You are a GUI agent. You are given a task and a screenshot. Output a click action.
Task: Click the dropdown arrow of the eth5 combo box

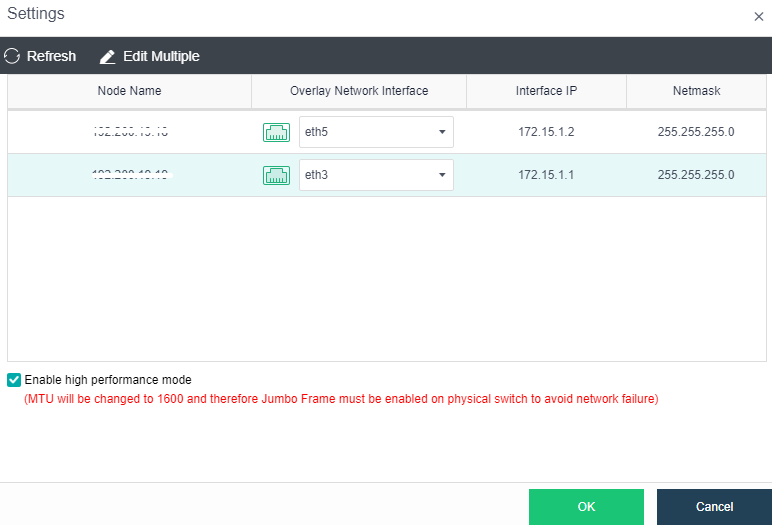[x=441, y=132]
